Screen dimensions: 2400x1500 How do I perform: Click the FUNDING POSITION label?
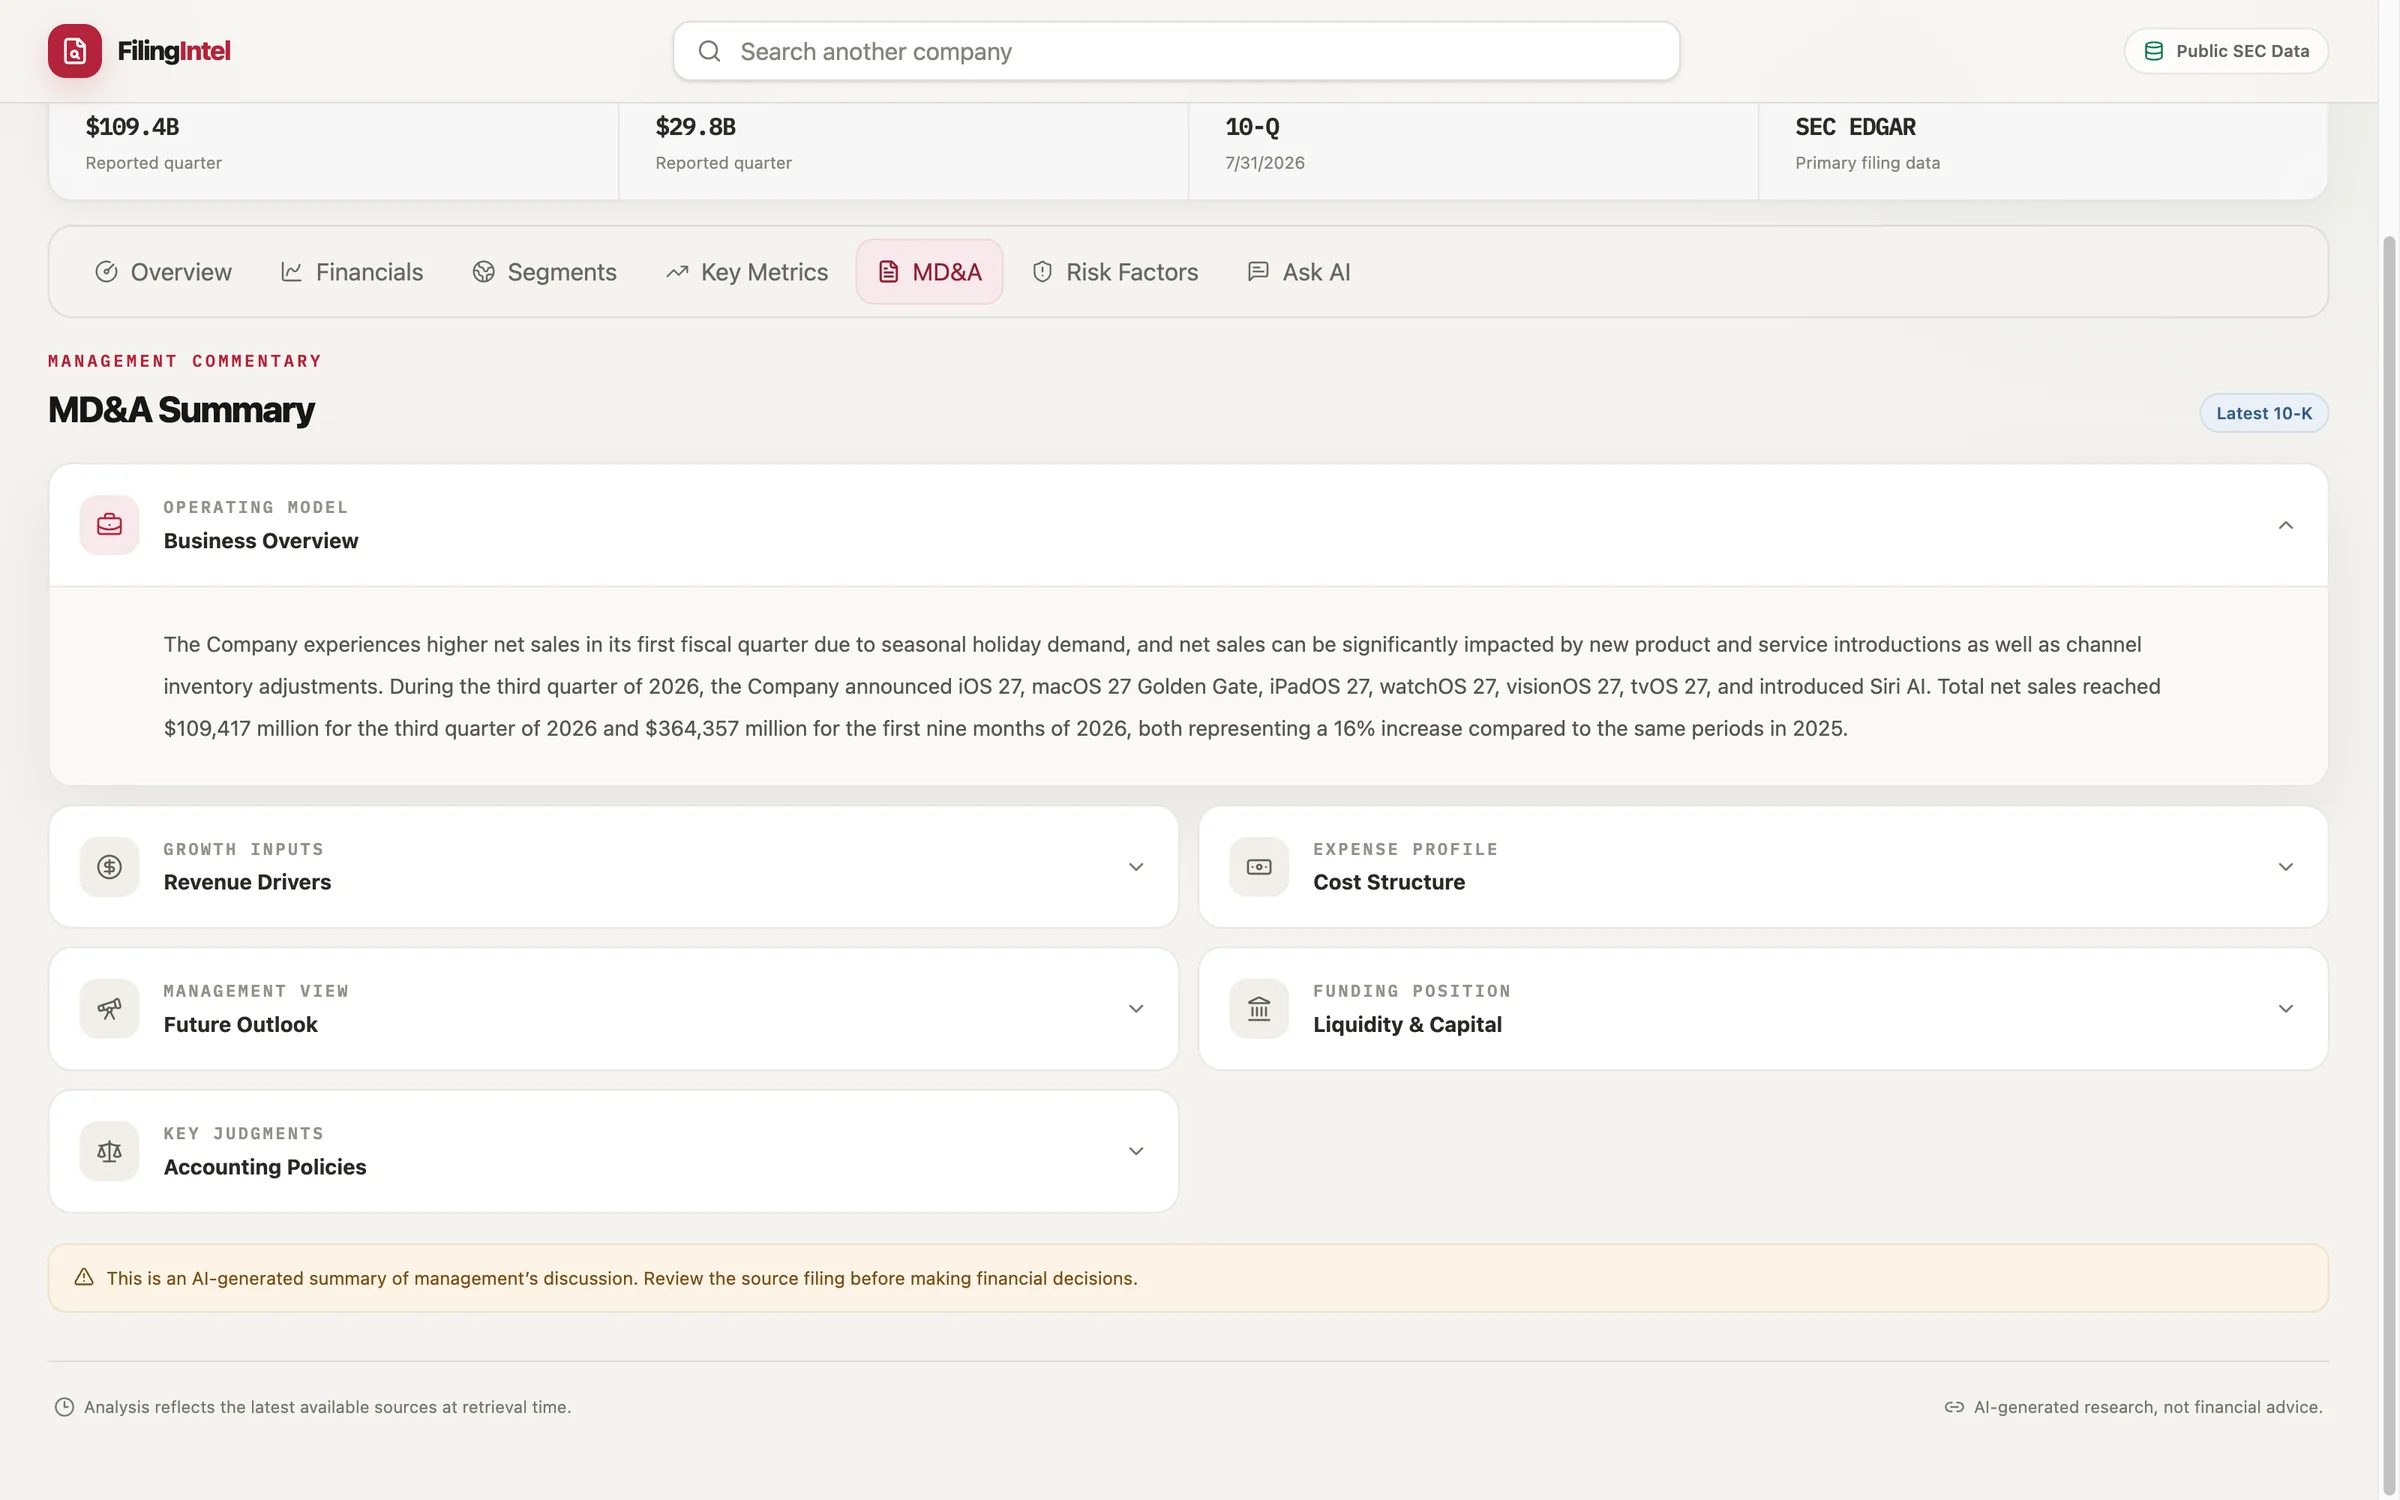[1412, 991]
